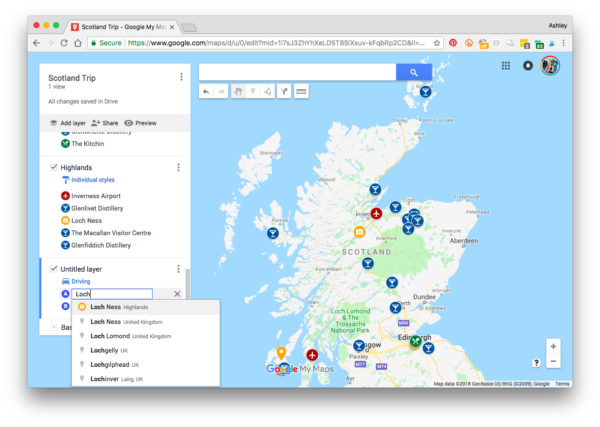Click the green restaurant marker in Edinburgh

pyautogui.click(x=415, y=340)
